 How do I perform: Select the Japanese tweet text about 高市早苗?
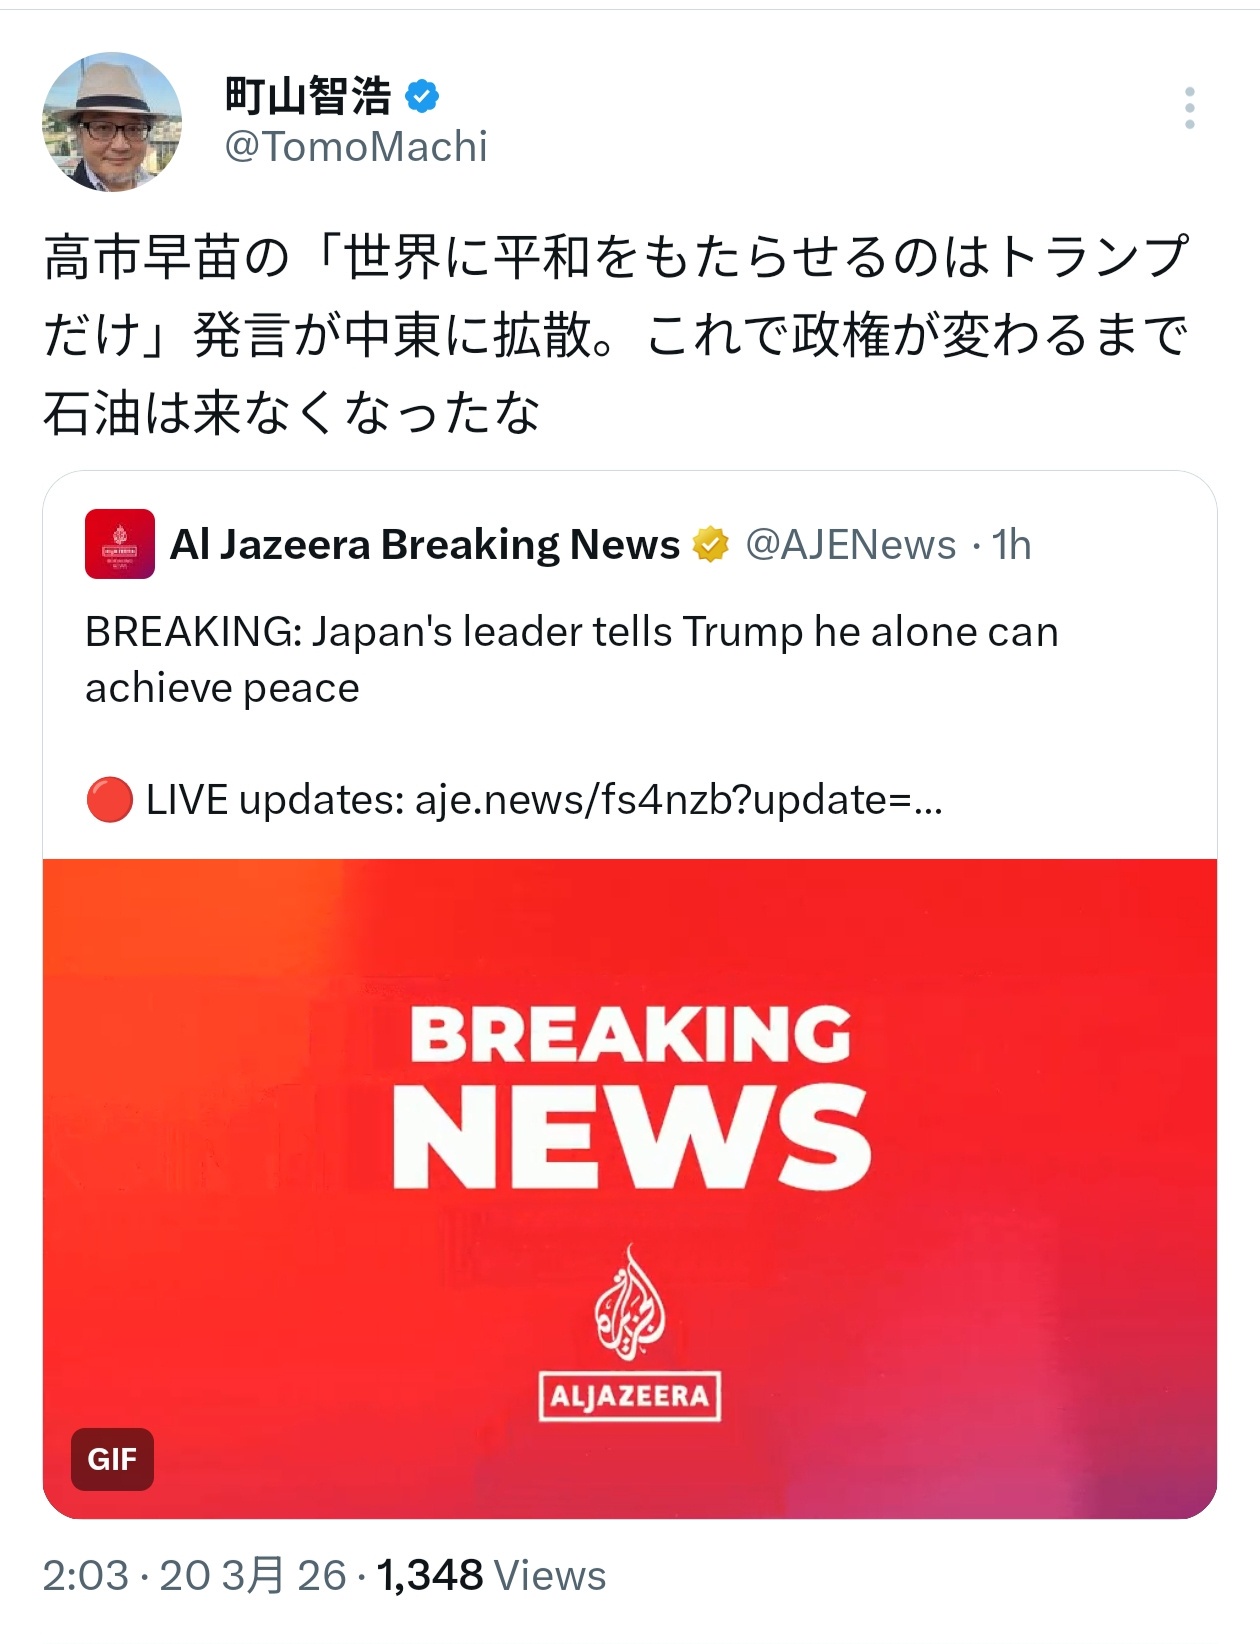click(616, 335)
